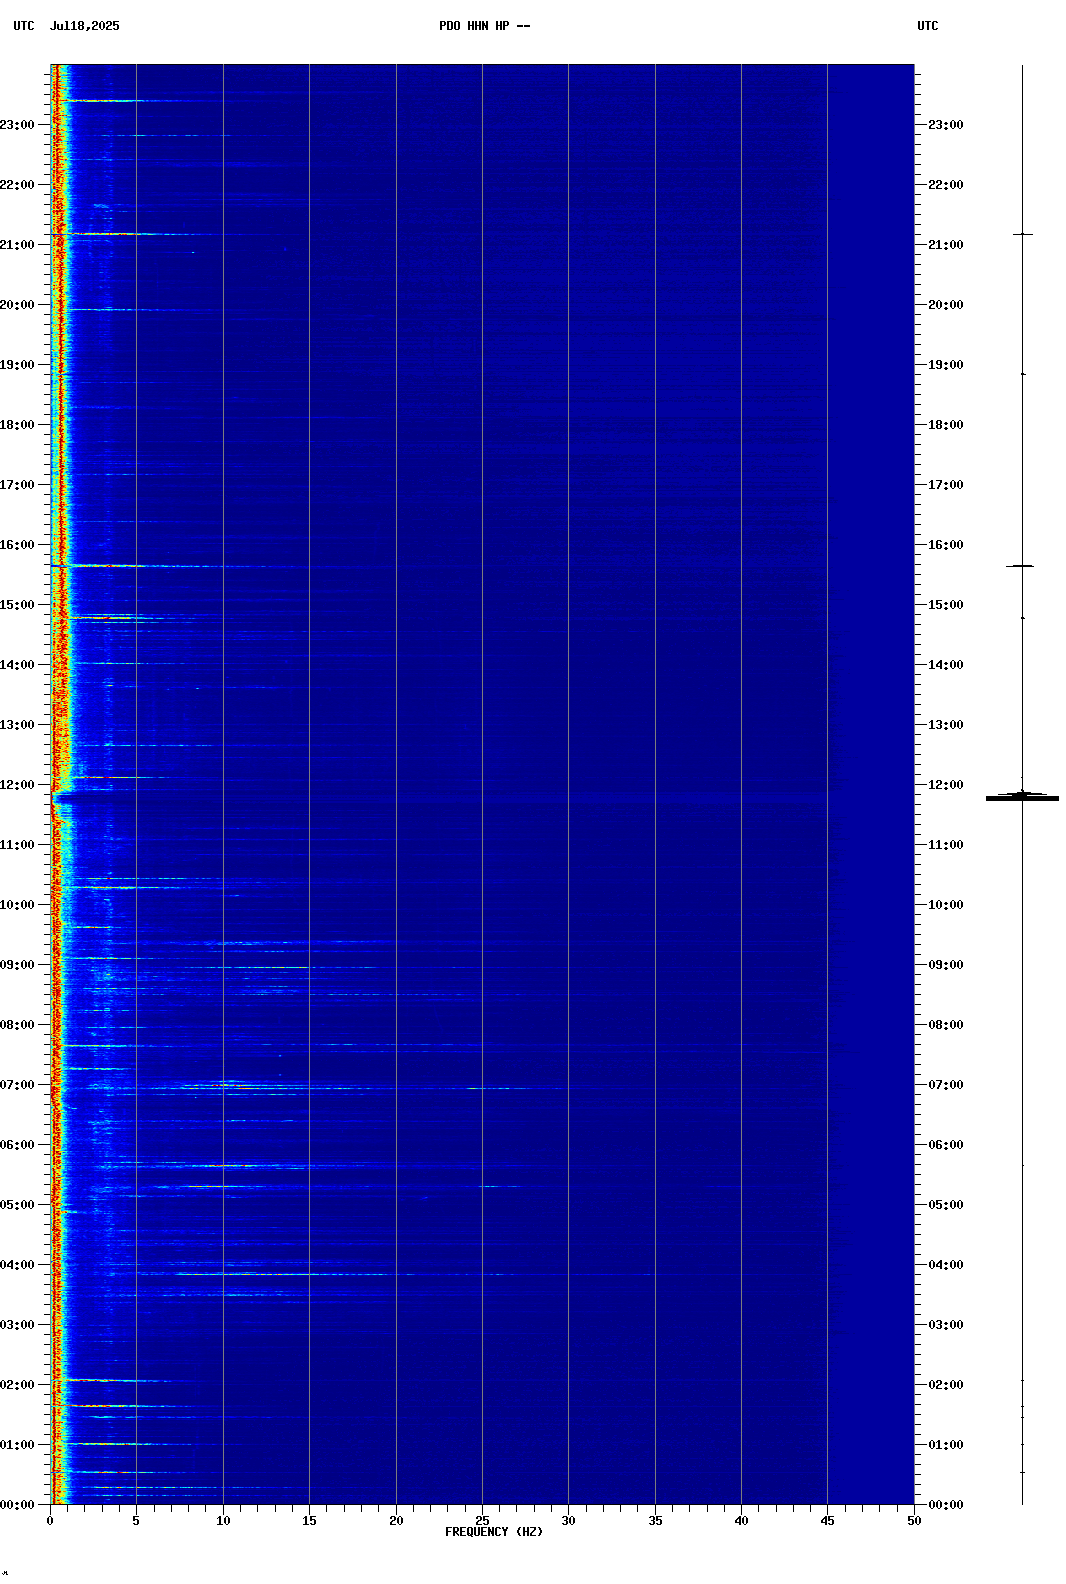Click the 18:00 label on right time axis
1066x1584 pixels.
click(946, 425)
